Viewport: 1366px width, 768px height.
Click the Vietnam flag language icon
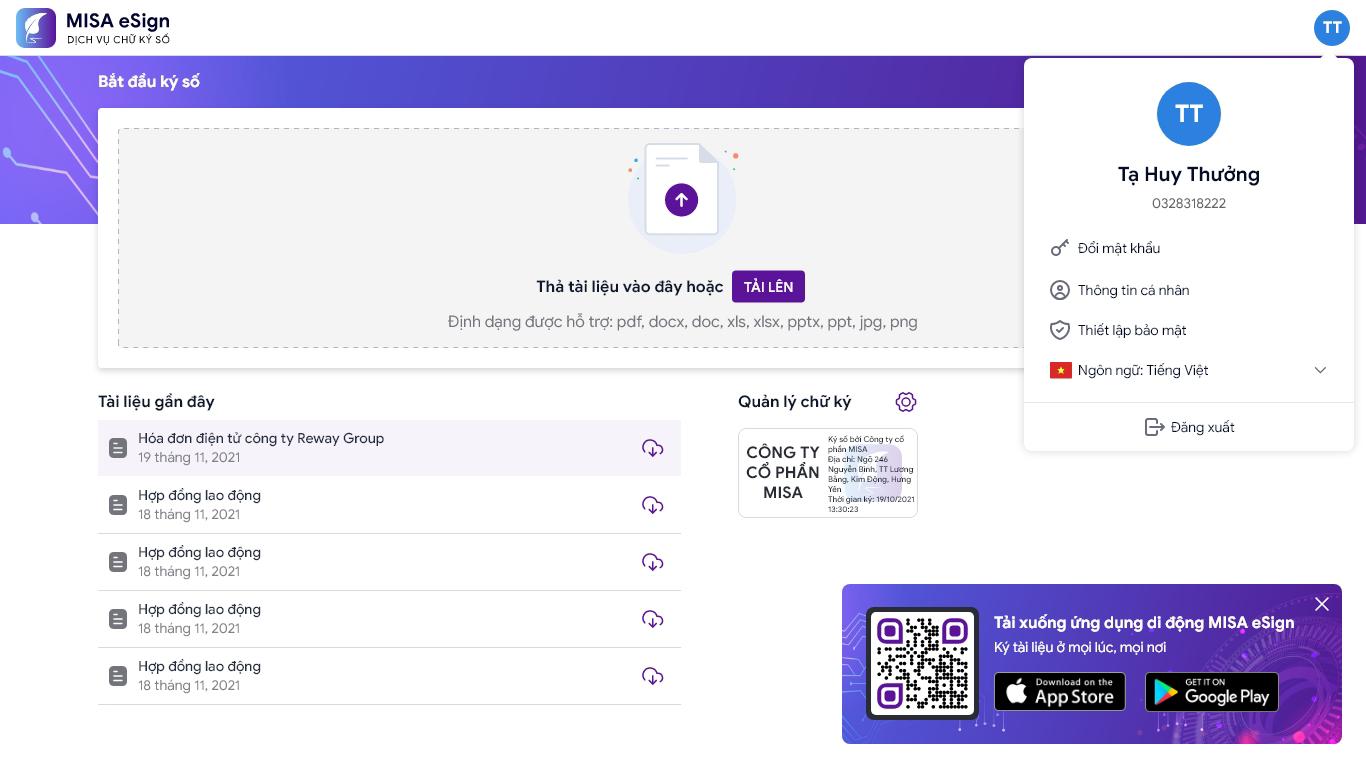(1060, 370)
